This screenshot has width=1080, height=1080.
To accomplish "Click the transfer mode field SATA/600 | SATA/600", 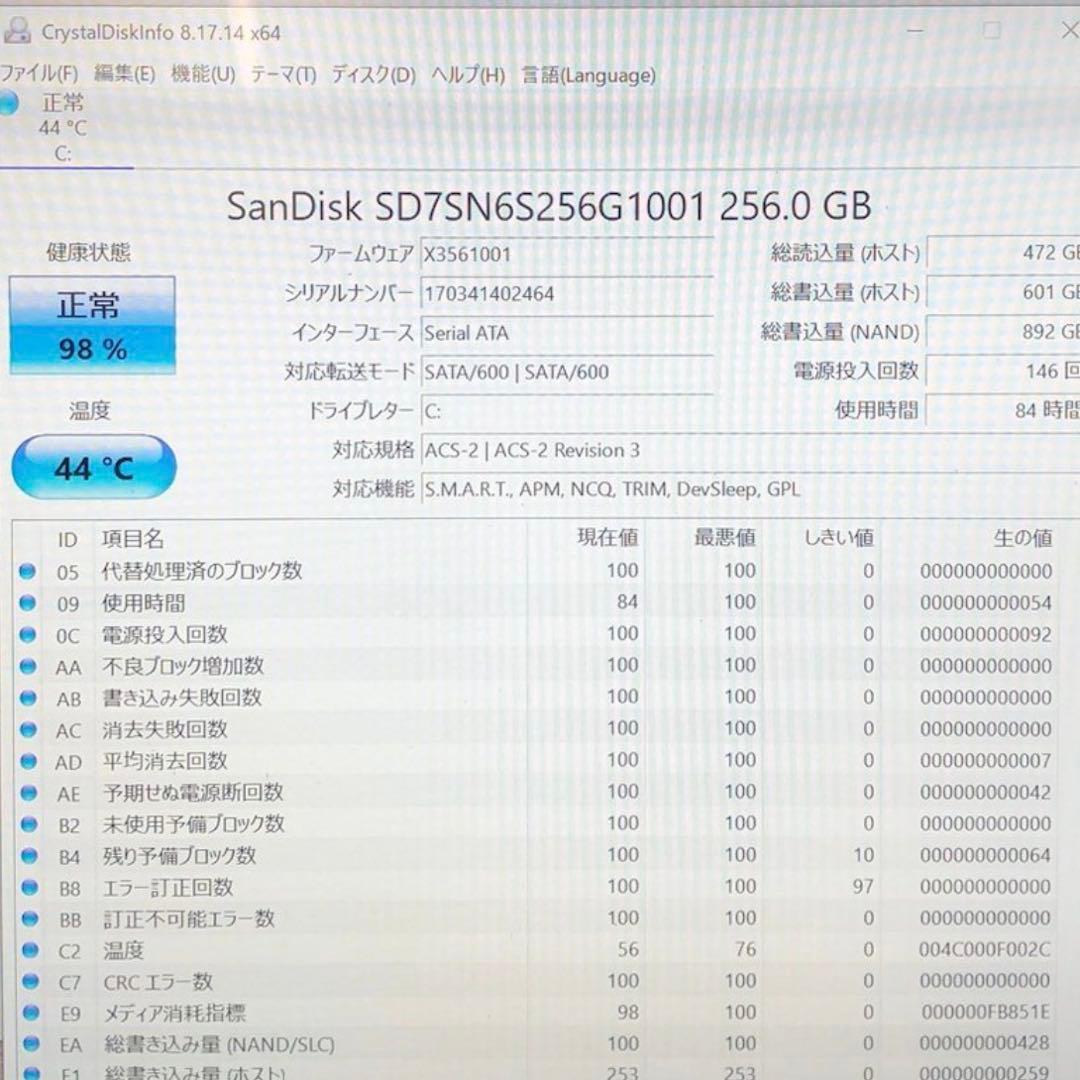I will [567, 373].
